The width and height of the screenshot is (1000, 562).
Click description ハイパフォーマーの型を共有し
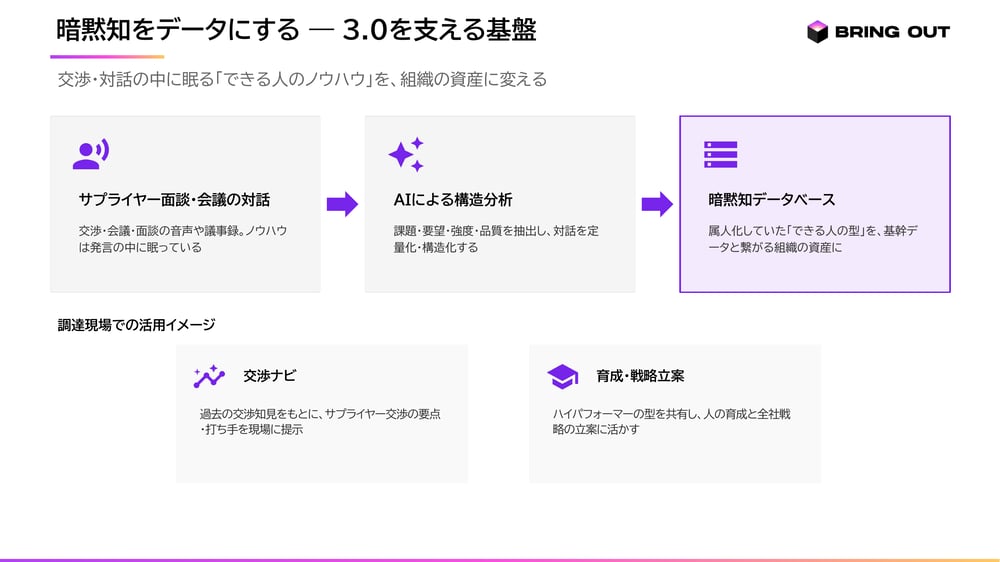coord(672,421)
